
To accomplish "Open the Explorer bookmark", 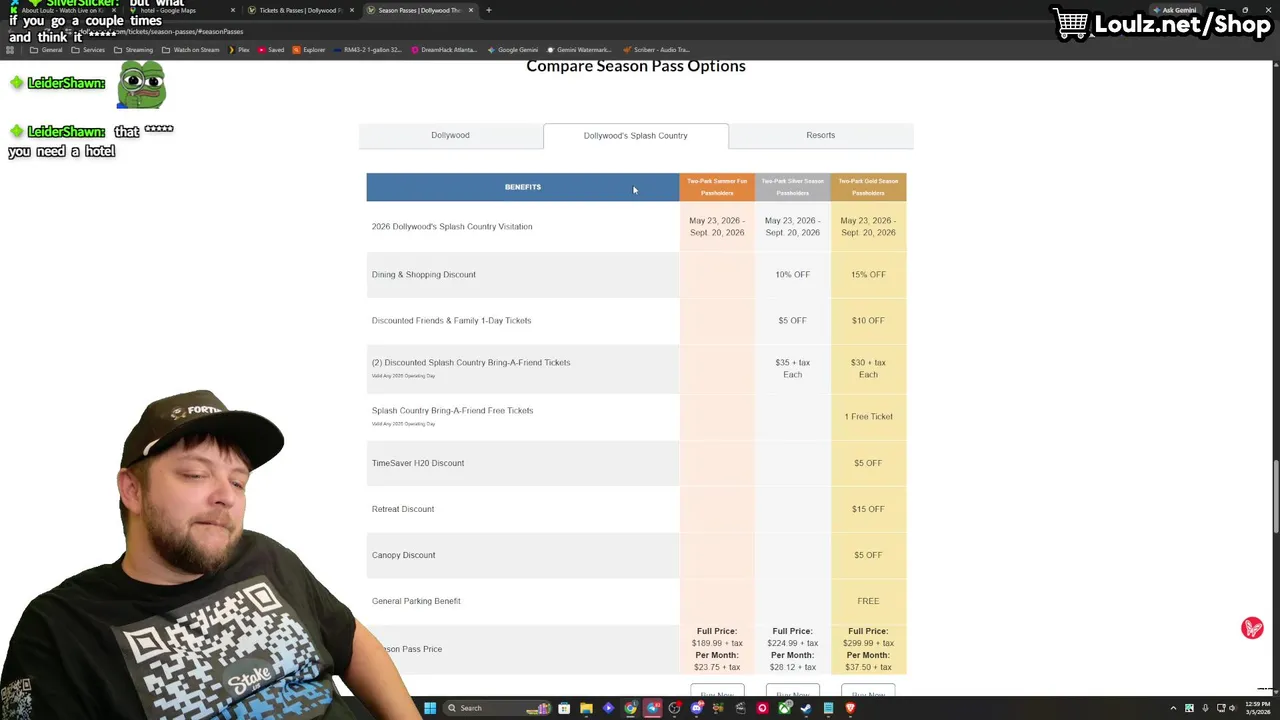I will (309, 49).
